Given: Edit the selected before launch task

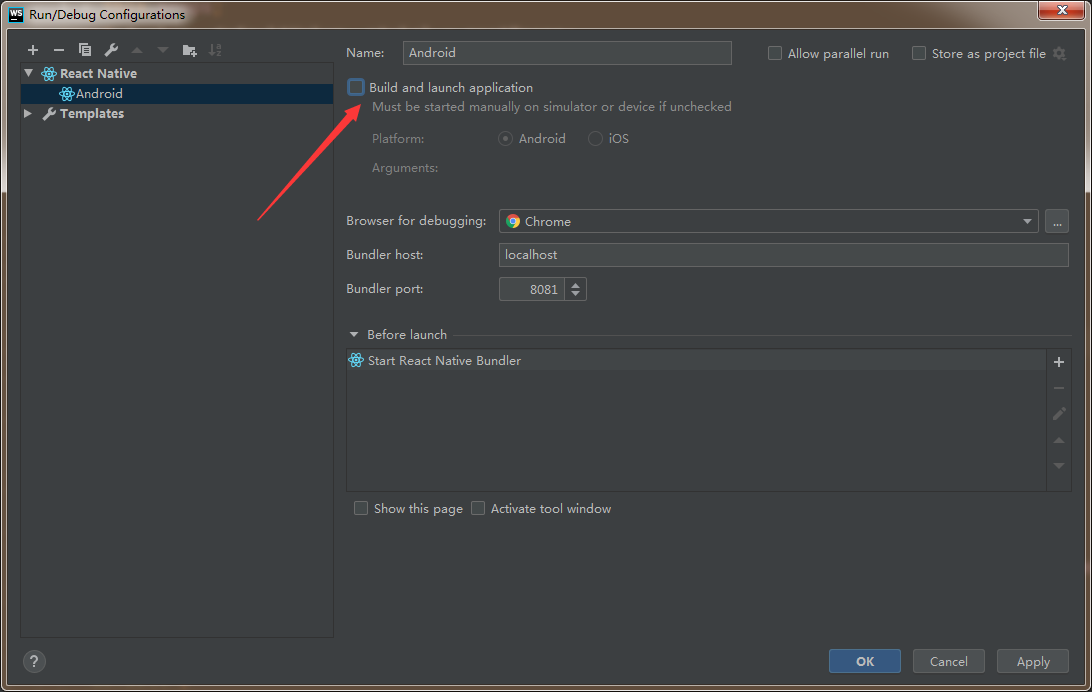Looking at the screenshot, I should [1059, 414].
